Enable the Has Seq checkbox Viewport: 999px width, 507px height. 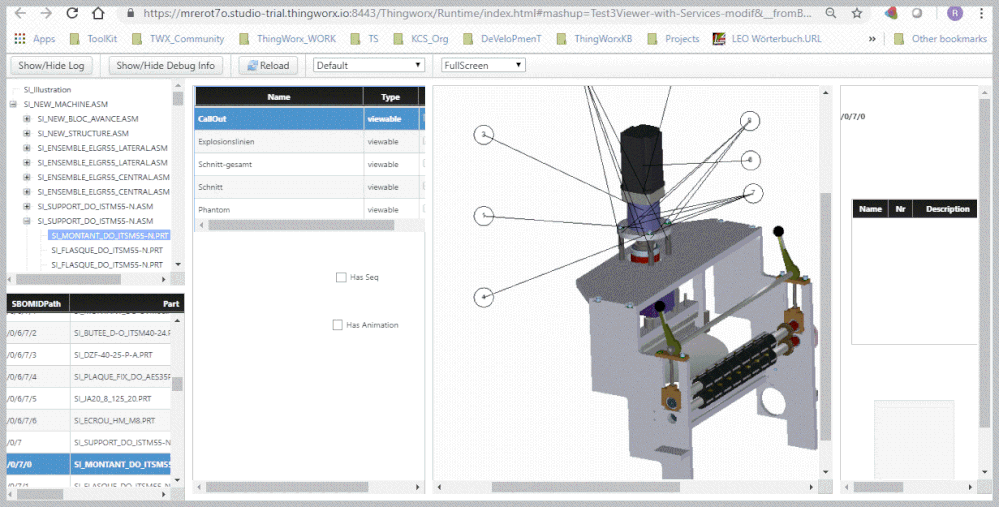coord(341,277)
